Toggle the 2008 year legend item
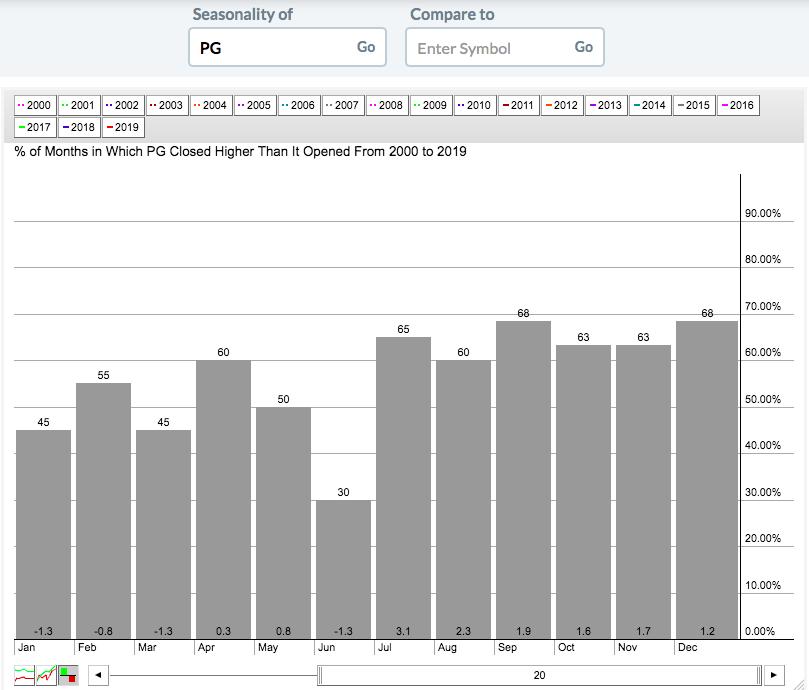 (387, 105)
